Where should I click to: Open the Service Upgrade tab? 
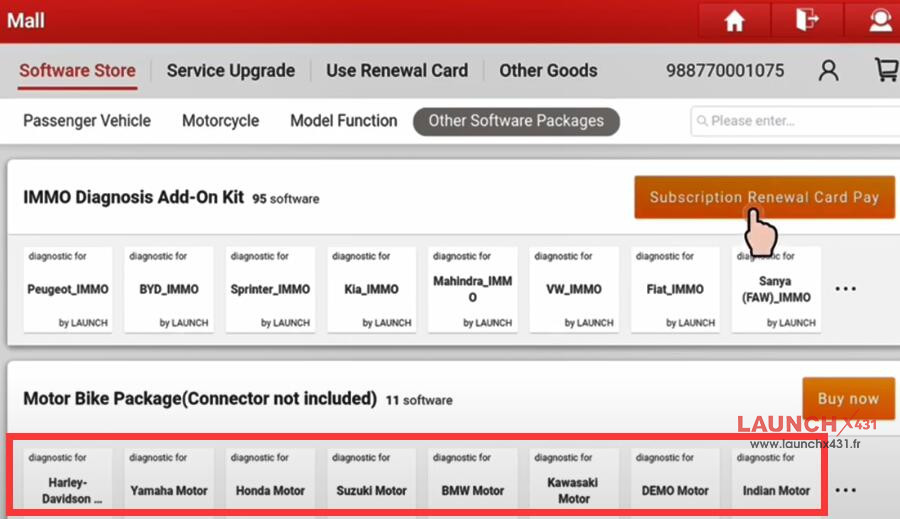click(x=231, y=71)
